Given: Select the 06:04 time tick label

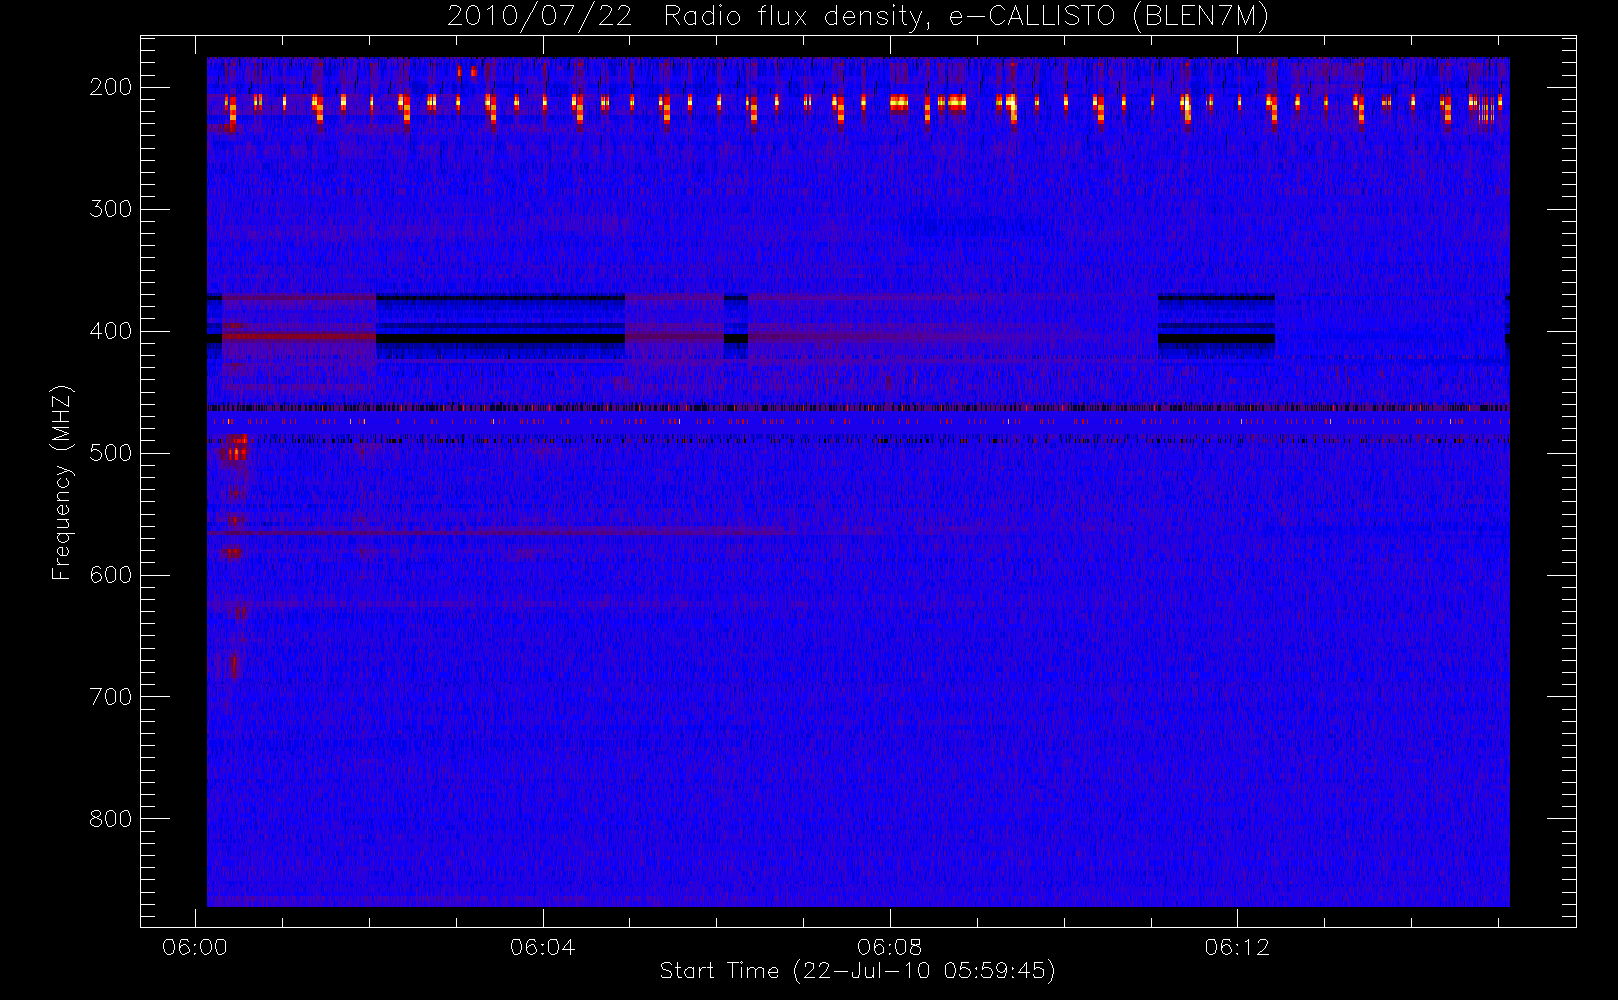Looking at the screenshot, I should tap(542, 947).
